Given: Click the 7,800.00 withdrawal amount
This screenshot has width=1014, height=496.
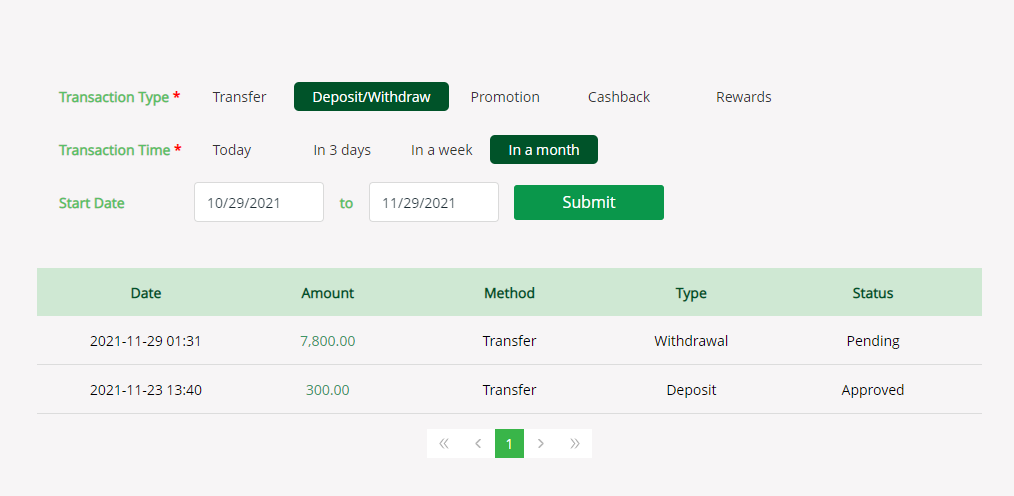Looking at the screenshot, I should point(327,341).
